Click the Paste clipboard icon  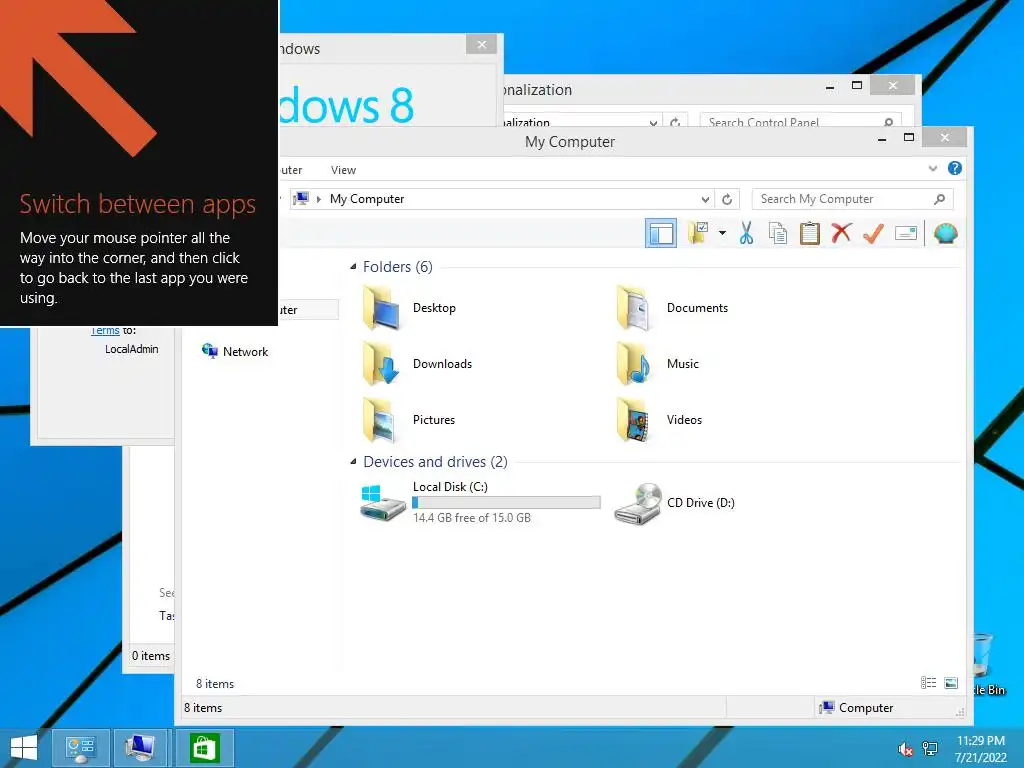coord(809,233)
